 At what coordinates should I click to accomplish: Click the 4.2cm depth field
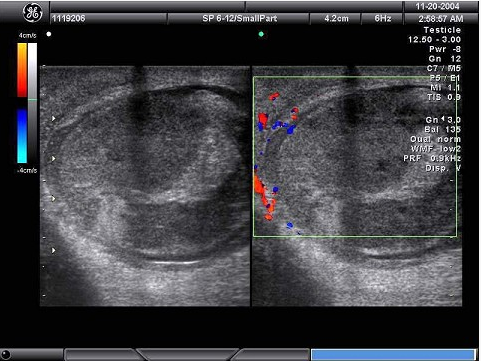click(336, 18)
